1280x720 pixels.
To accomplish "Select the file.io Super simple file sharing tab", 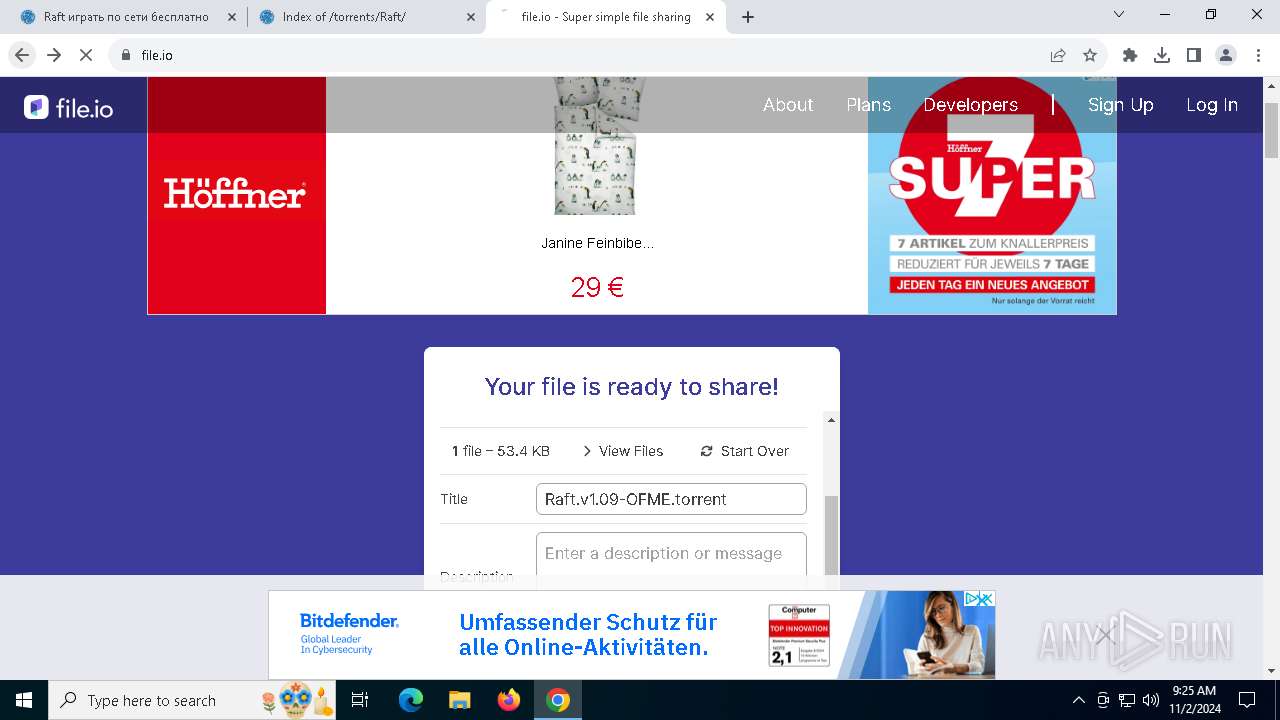I will pyautogui.click(x=606, y=17).
